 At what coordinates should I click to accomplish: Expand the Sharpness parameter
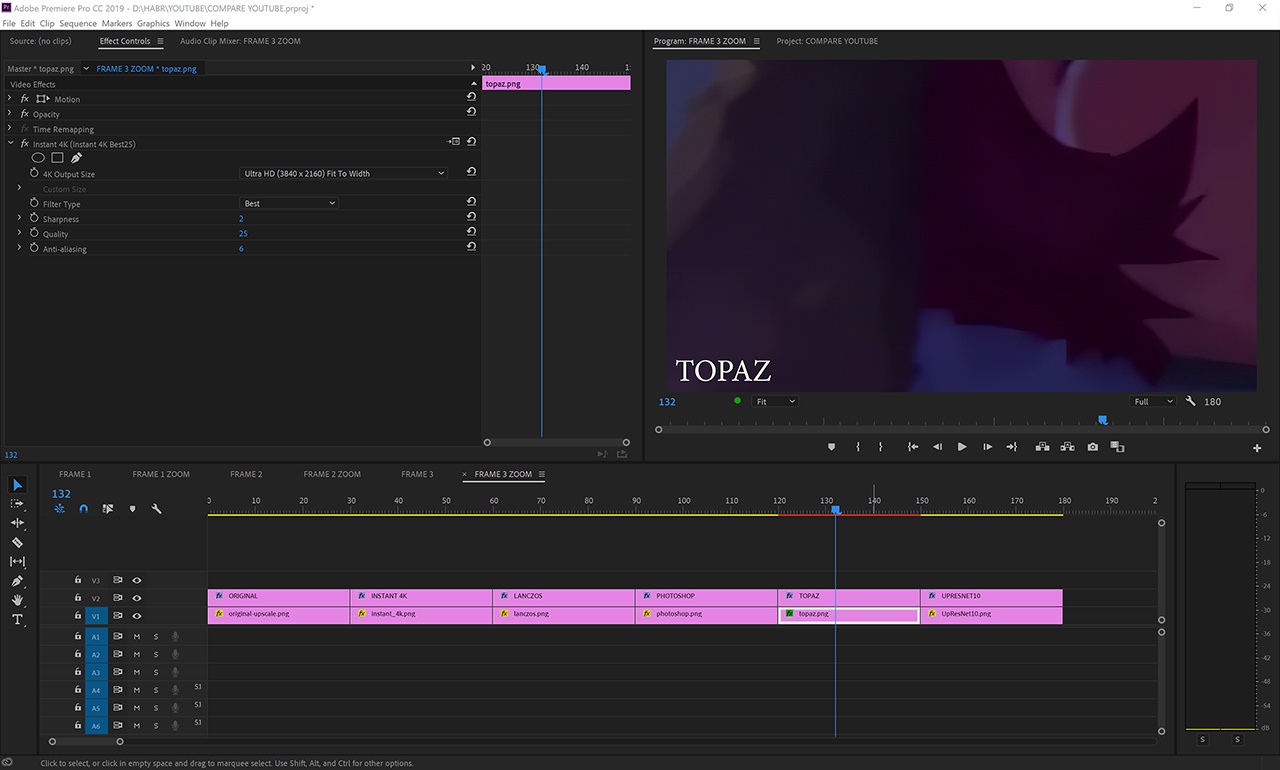(19, 218)
